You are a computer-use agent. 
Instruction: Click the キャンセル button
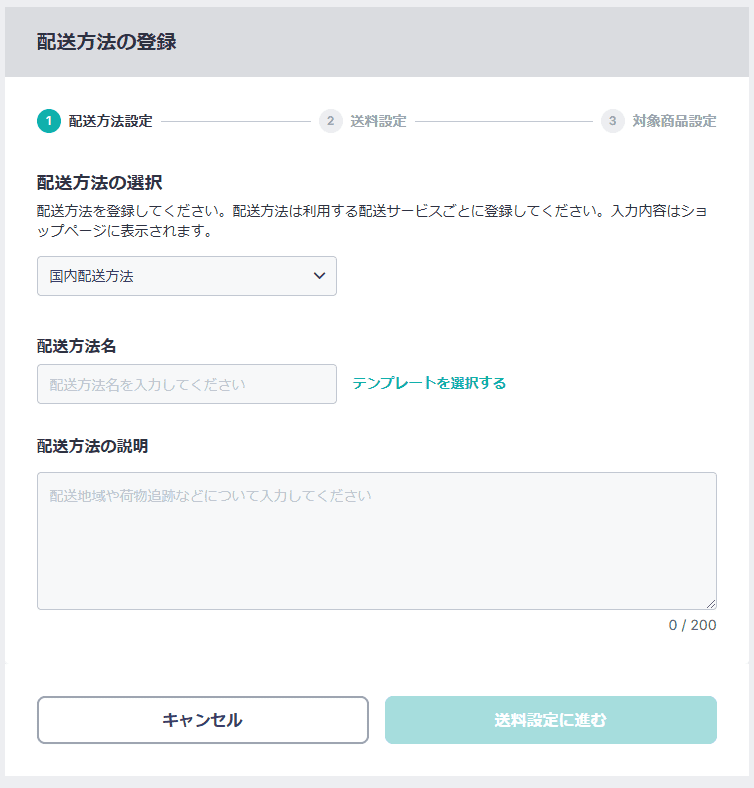(203, 720)
